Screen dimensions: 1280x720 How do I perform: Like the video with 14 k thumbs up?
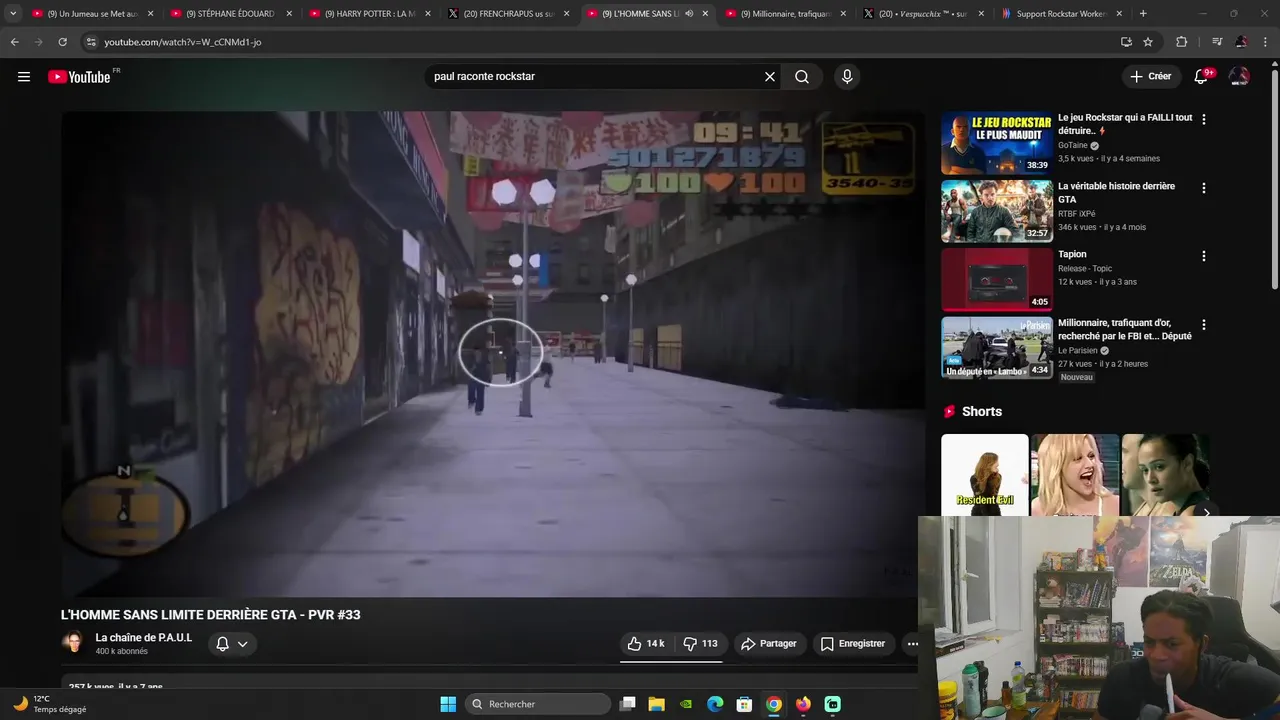click(x=646, y=644)
